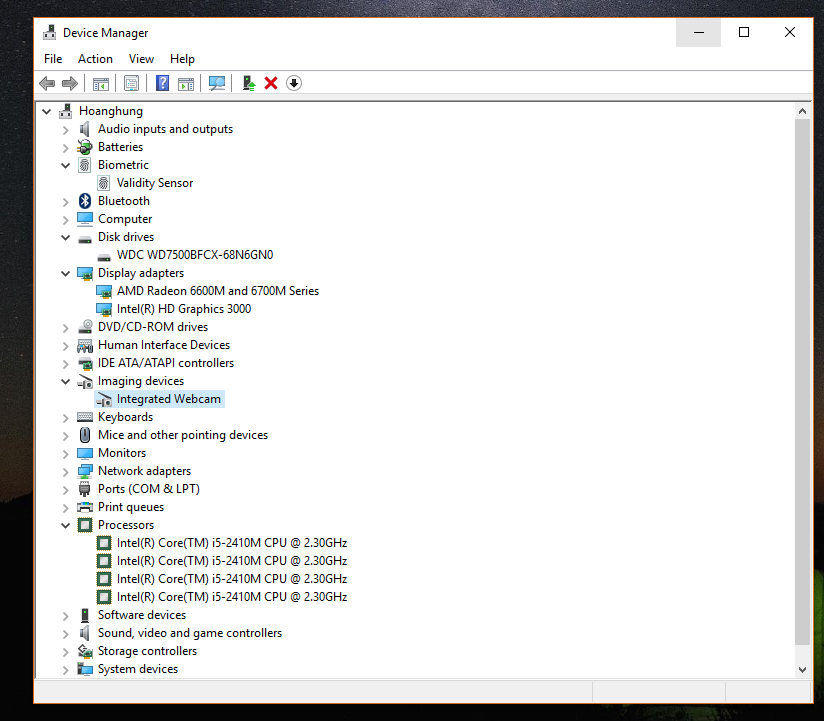Open the Action menu
The width and height of the screenshot is (824, 721).
(95, 59)
